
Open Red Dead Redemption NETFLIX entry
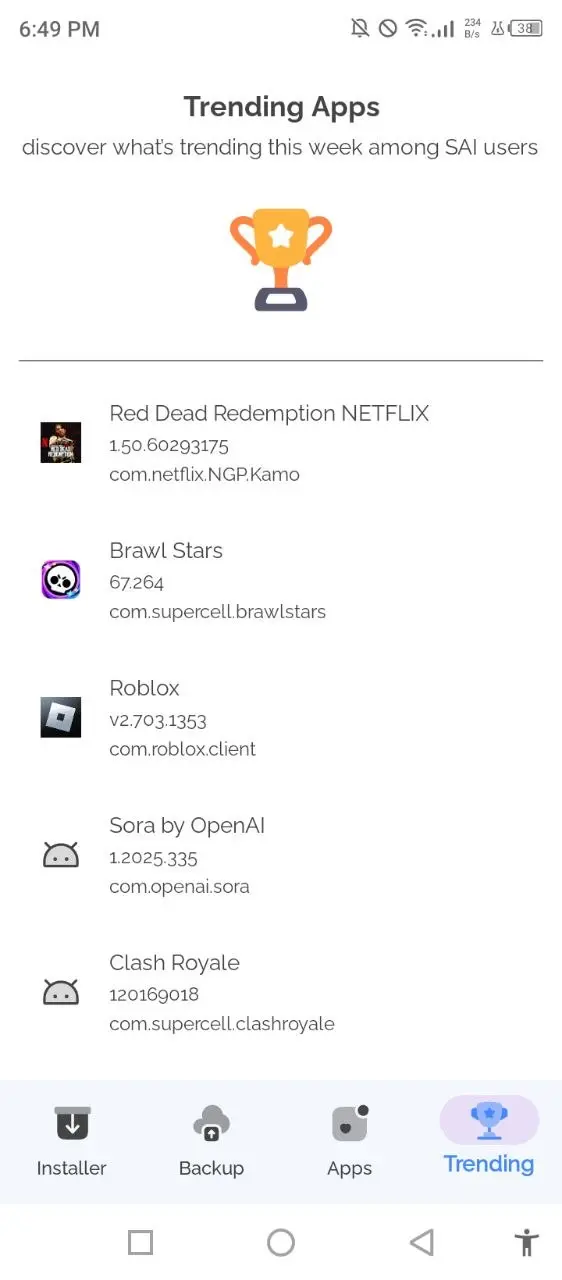pyautogui.click(x=281, y=443)
